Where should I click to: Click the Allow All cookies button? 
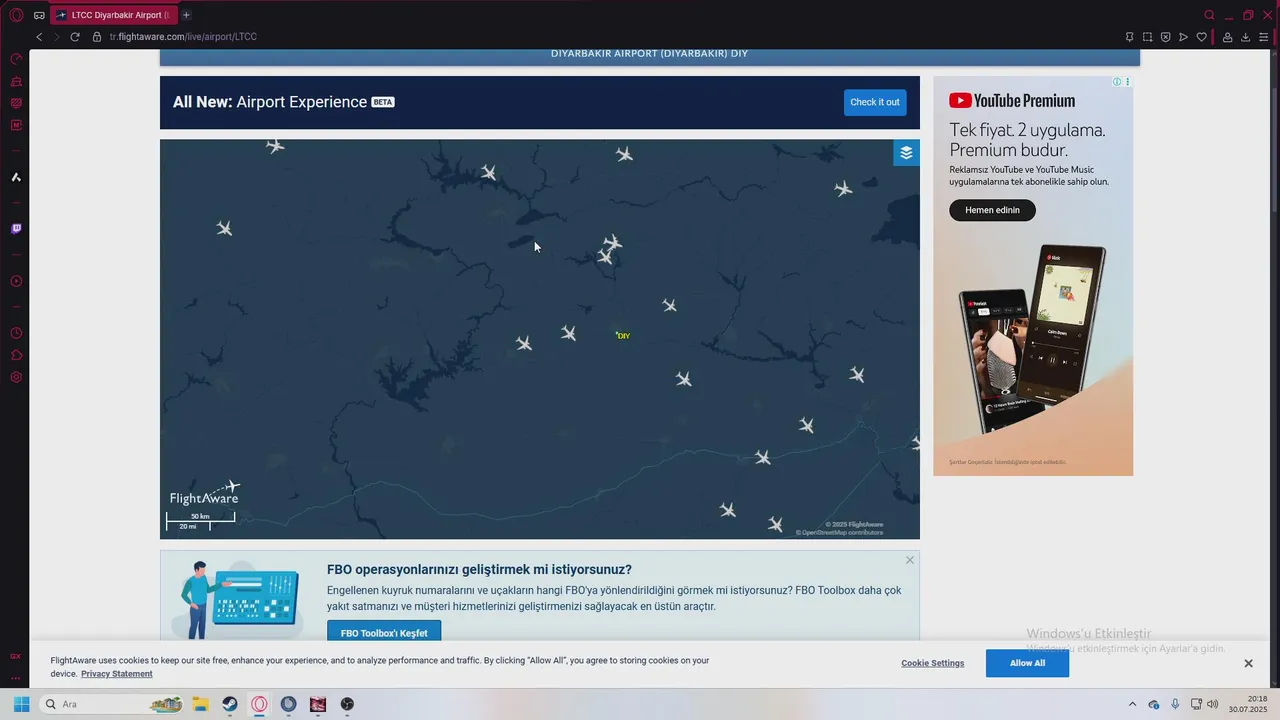tap(1027, 663)
